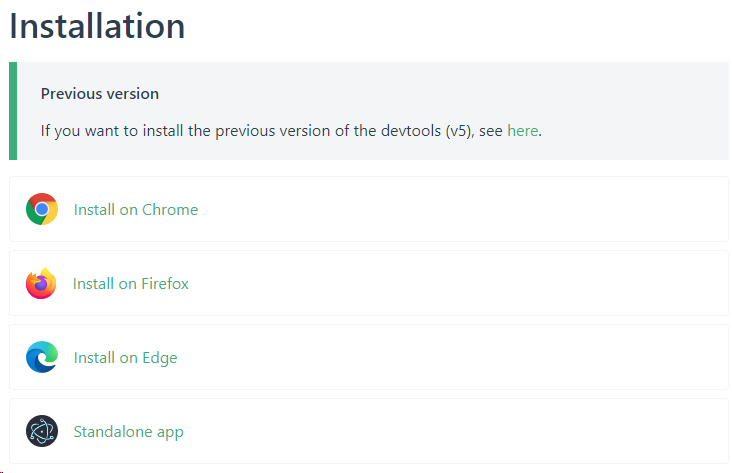Follow the 'here' link for devtools v5
Viewport: 732px width, 473px height.
click(x=522, y=130)
